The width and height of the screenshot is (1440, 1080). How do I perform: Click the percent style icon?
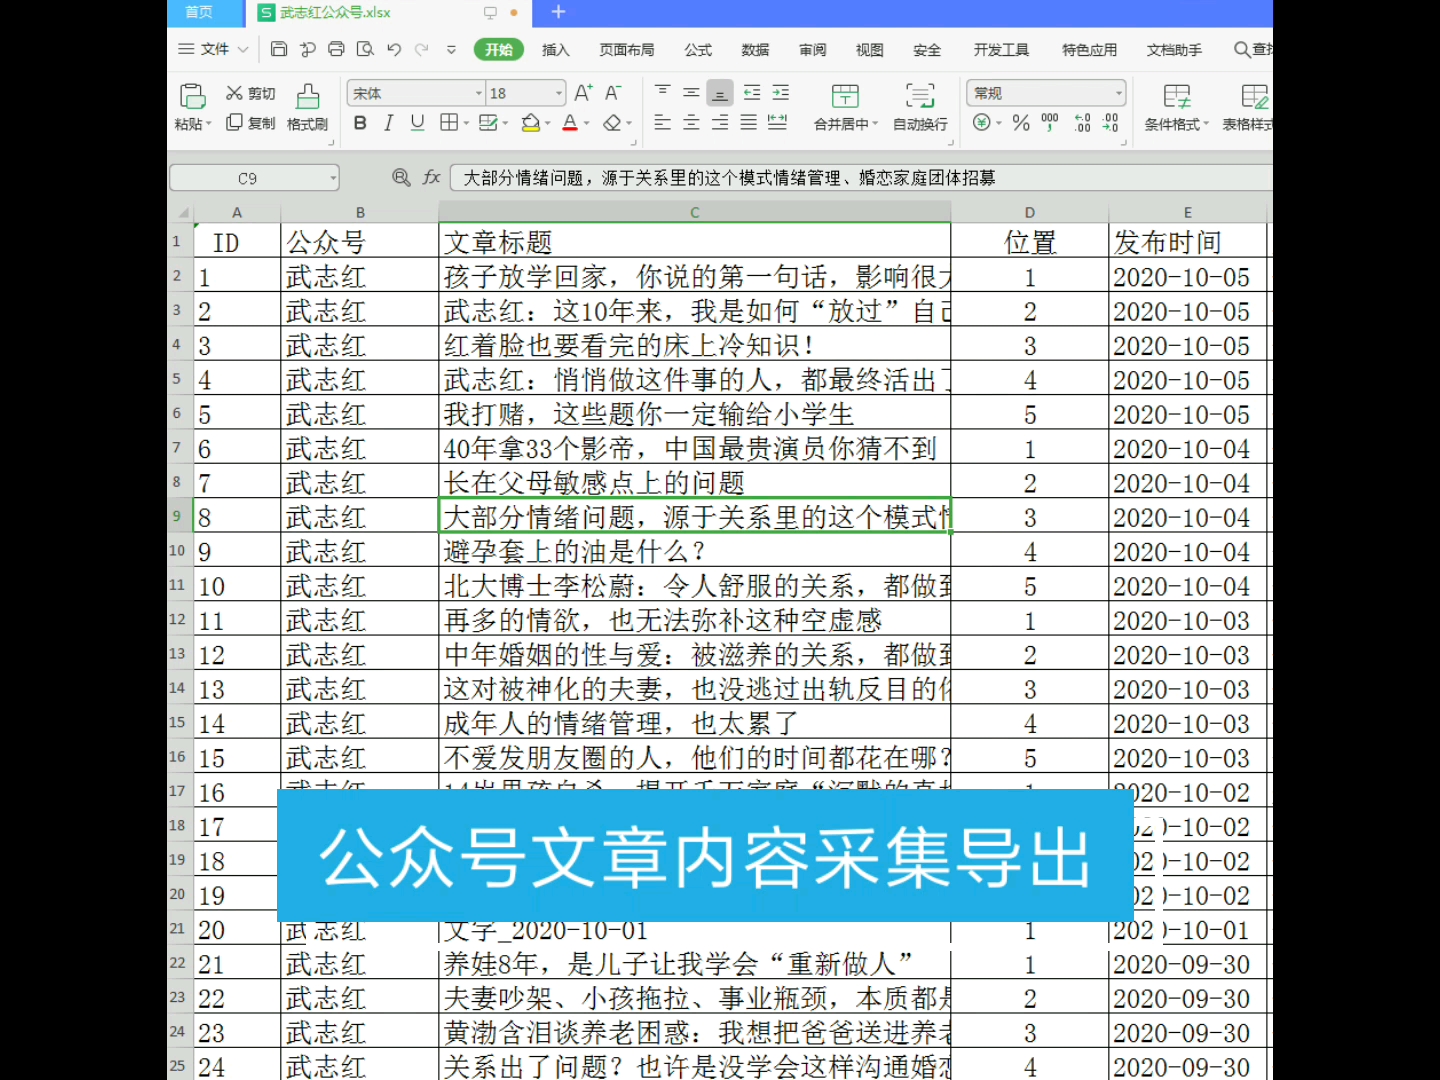pos(1020,122)
